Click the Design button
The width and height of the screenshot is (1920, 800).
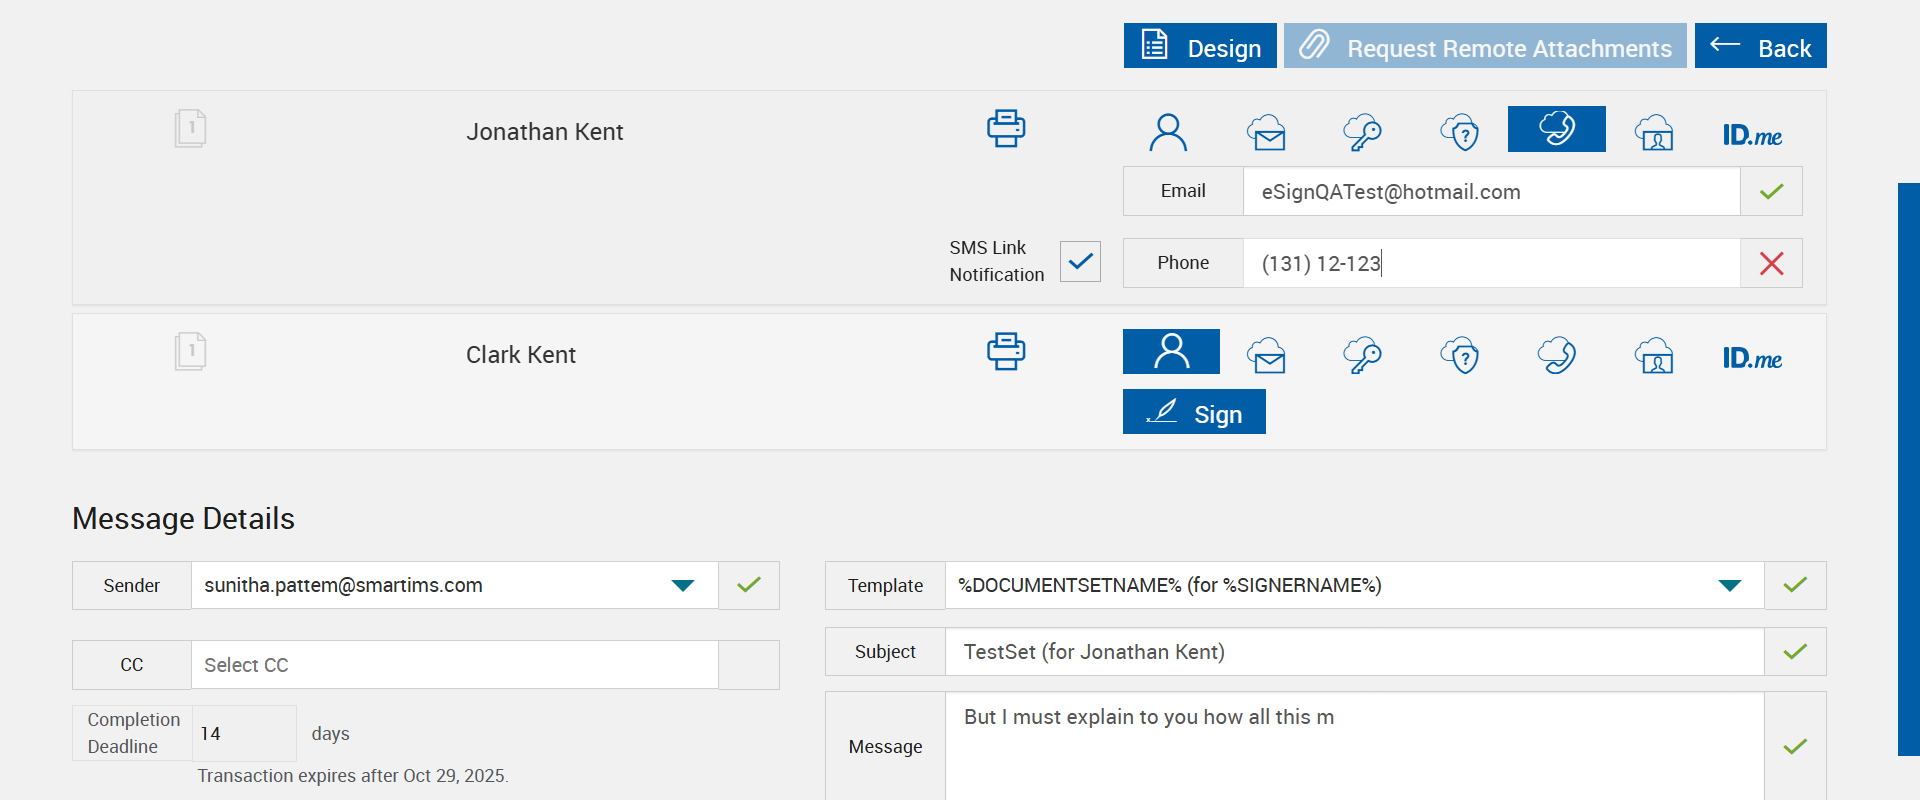click(1200, 47)
